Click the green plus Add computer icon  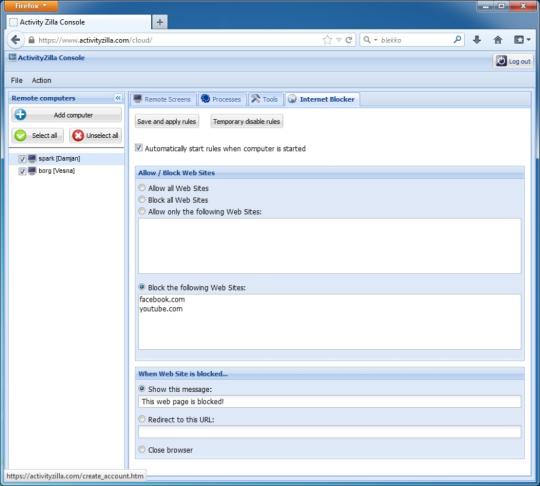tap(20, 115)
